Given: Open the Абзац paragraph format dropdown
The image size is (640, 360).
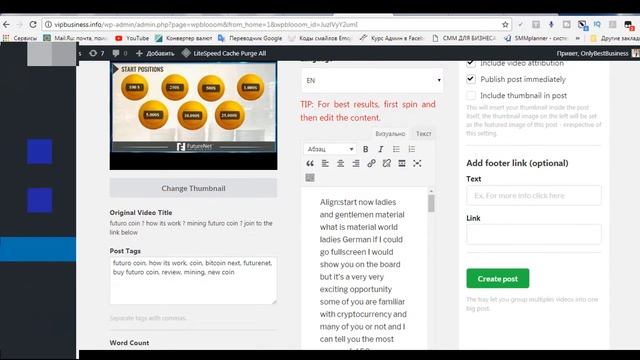Looking at the screenshot, I should (x=330, y=149).
